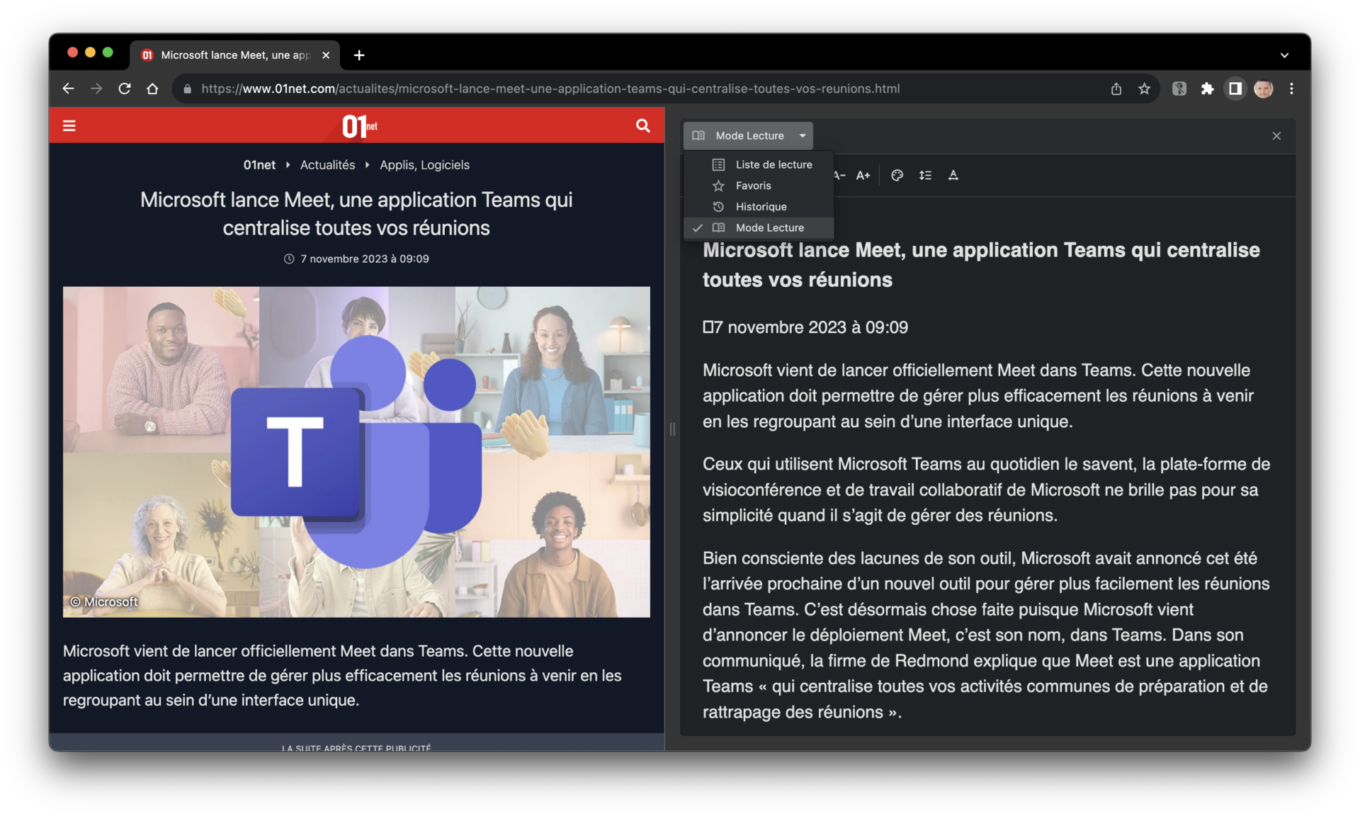Open the Actualités breadcrumb link
Image resolution: width=1360 pixels, height=816 pixels.
[x=328, y=165]
